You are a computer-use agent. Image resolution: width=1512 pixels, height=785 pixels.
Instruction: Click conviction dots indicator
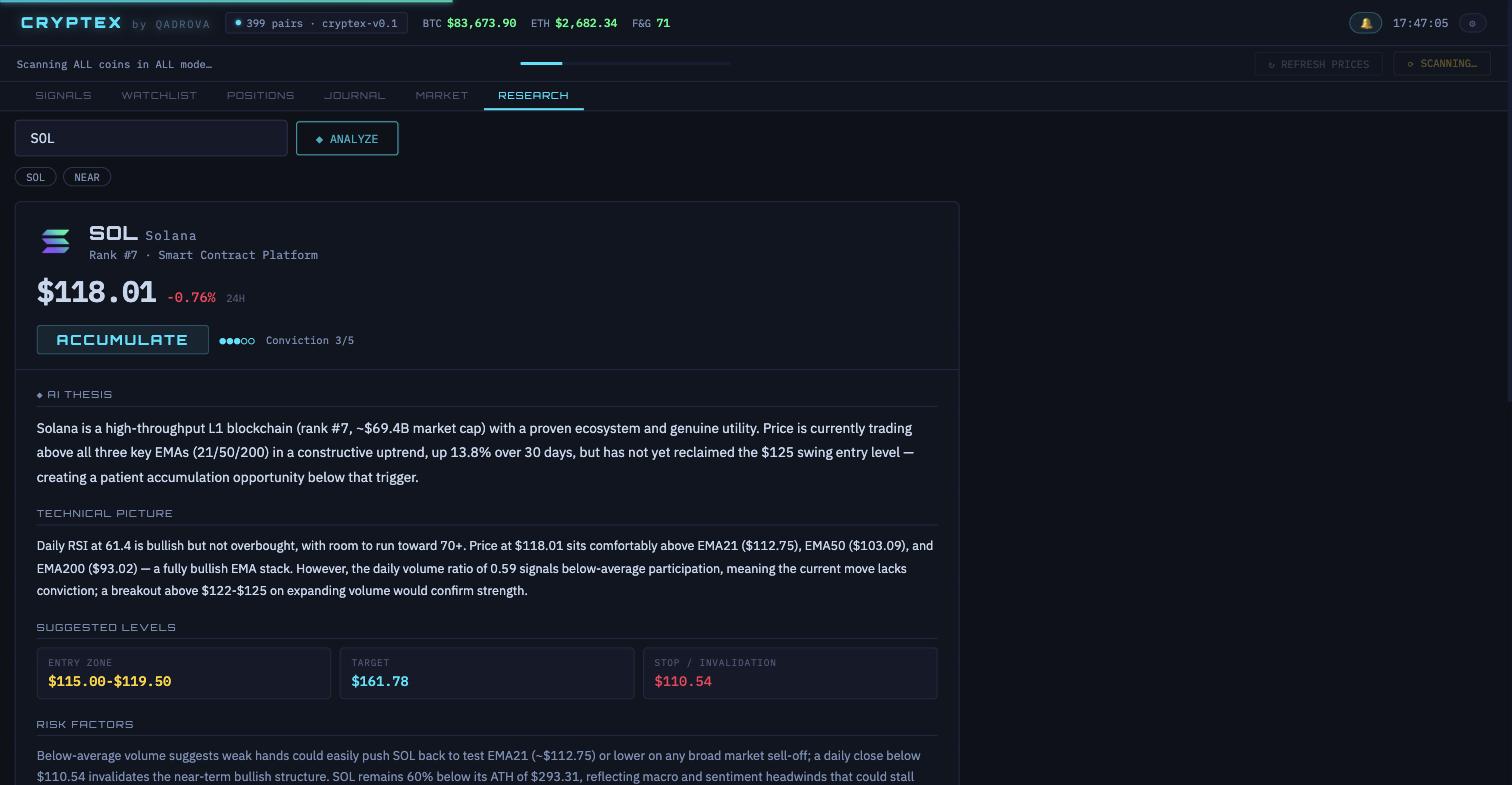237,341
